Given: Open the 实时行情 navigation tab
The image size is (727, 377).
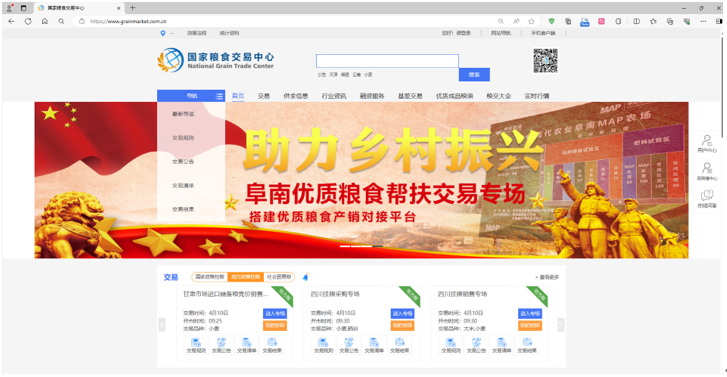Looking at the screenshot, I should 537,96.
